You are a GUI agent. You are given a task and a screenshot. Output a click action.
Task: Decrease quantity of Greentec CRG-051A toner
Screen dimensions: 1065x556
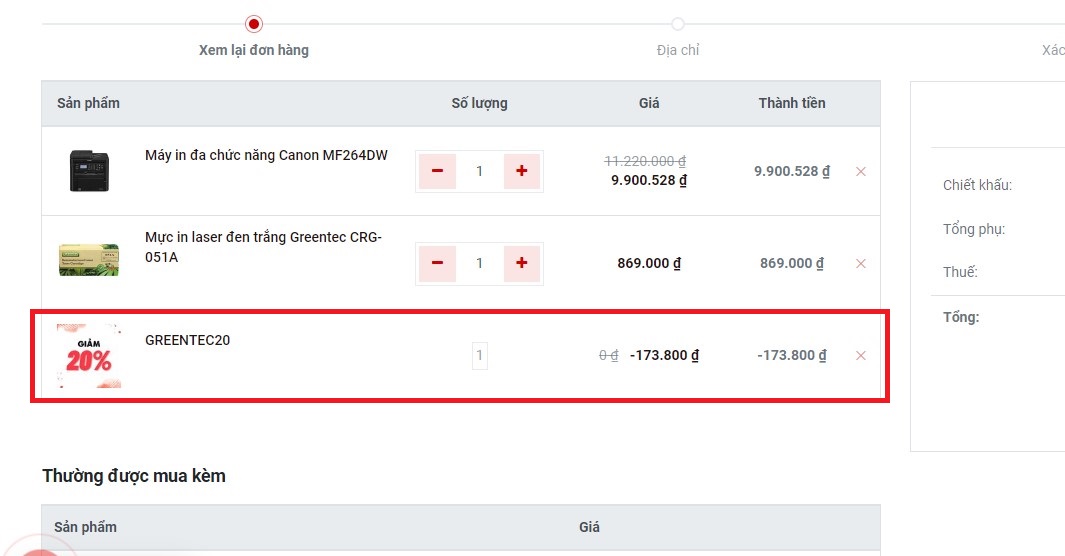tap(437, 263)
